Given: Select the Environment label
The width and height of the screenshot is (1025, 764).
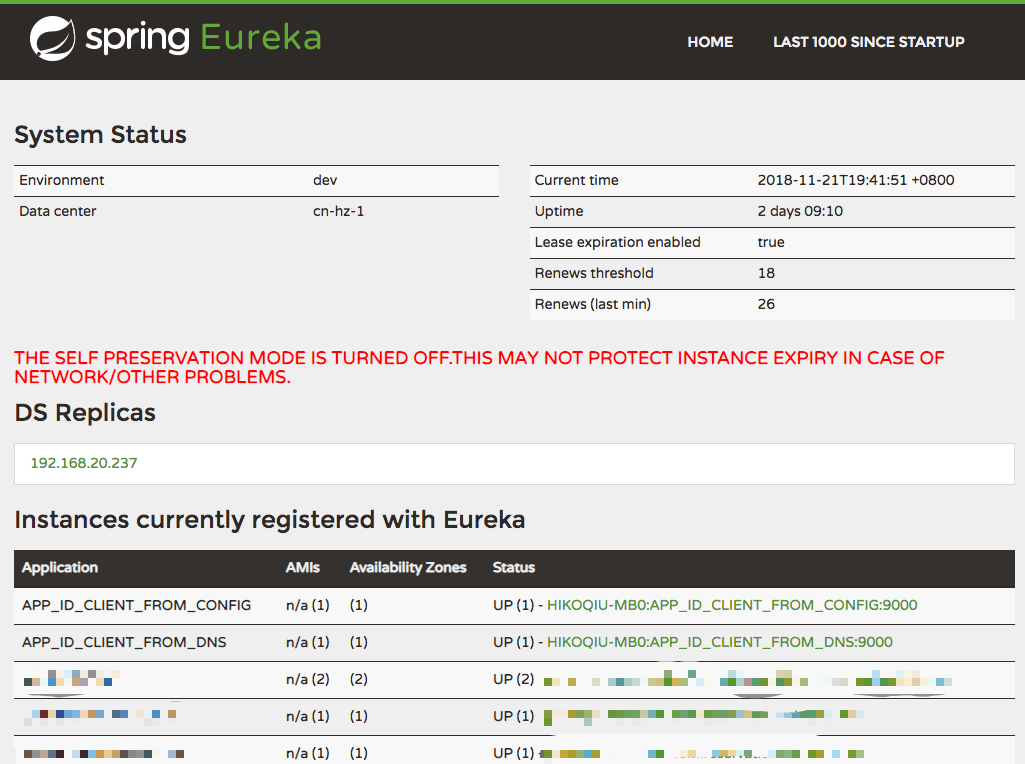Looking at the screenshot, I should click(x=61, y=180).
